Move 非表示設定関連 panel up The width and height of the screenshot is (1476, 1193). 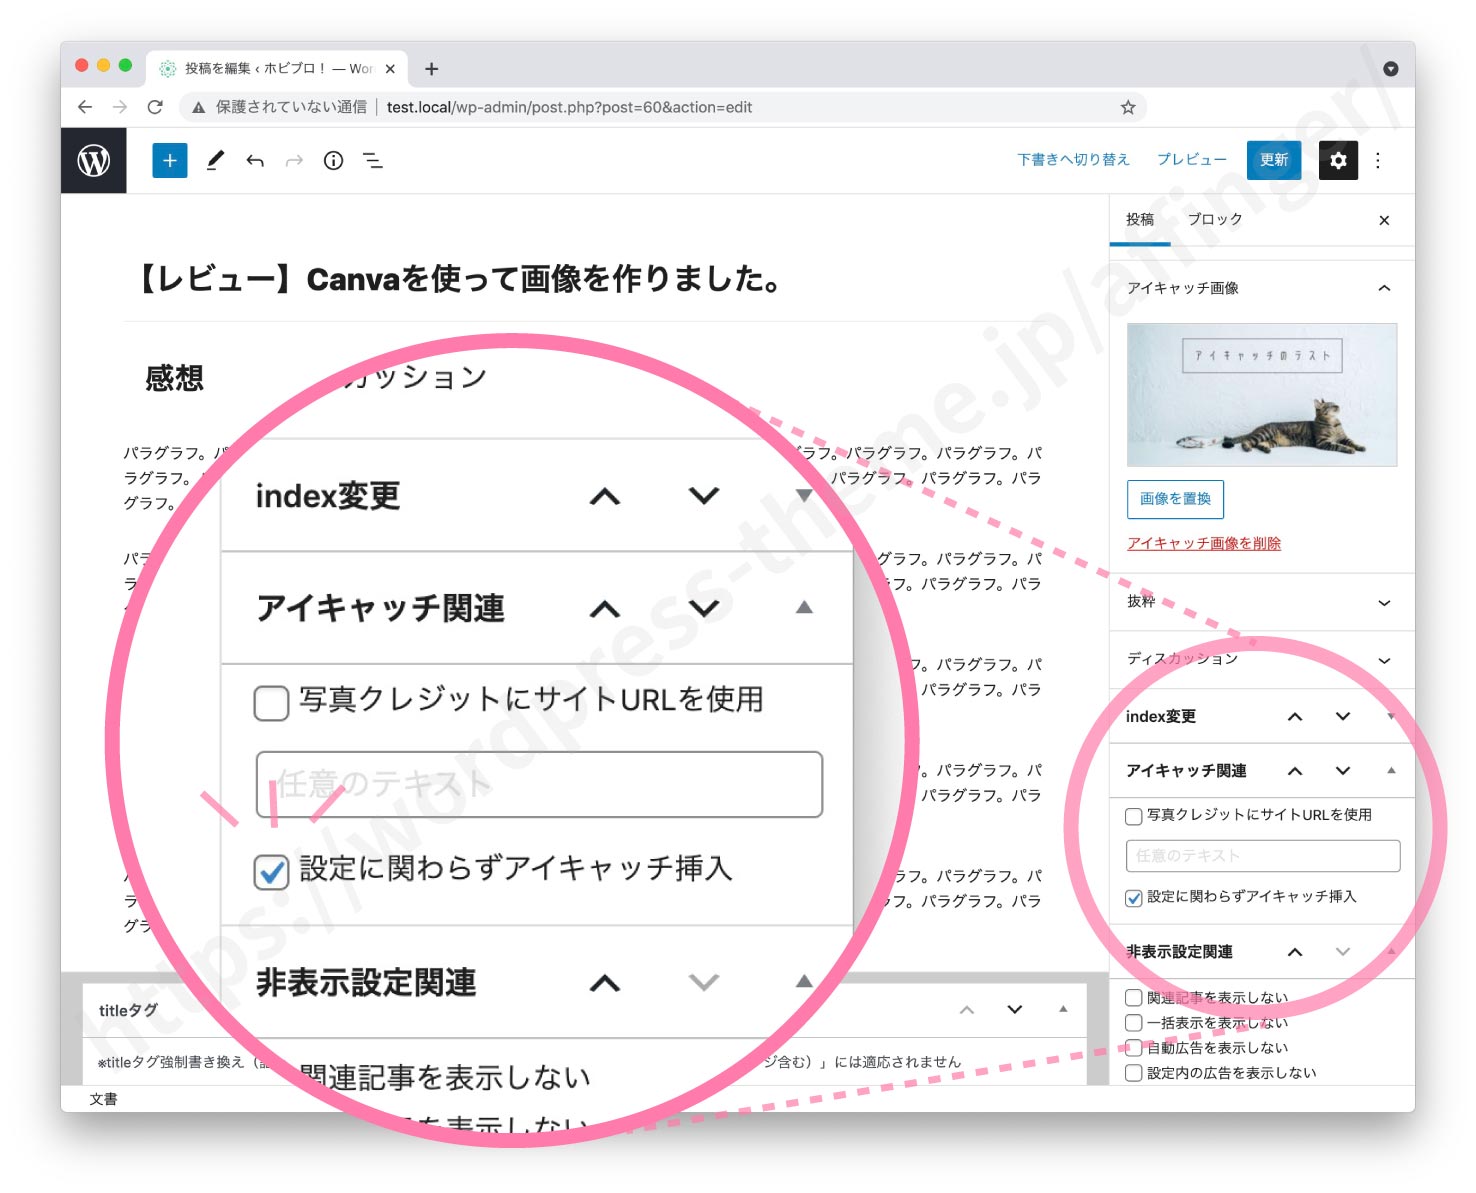[1295, 952]
